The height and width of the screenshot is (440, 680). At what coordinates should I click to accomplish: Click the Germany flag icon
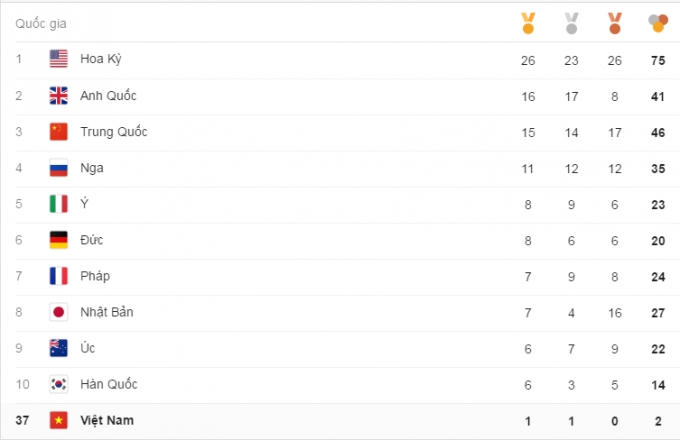click(59, 240)
